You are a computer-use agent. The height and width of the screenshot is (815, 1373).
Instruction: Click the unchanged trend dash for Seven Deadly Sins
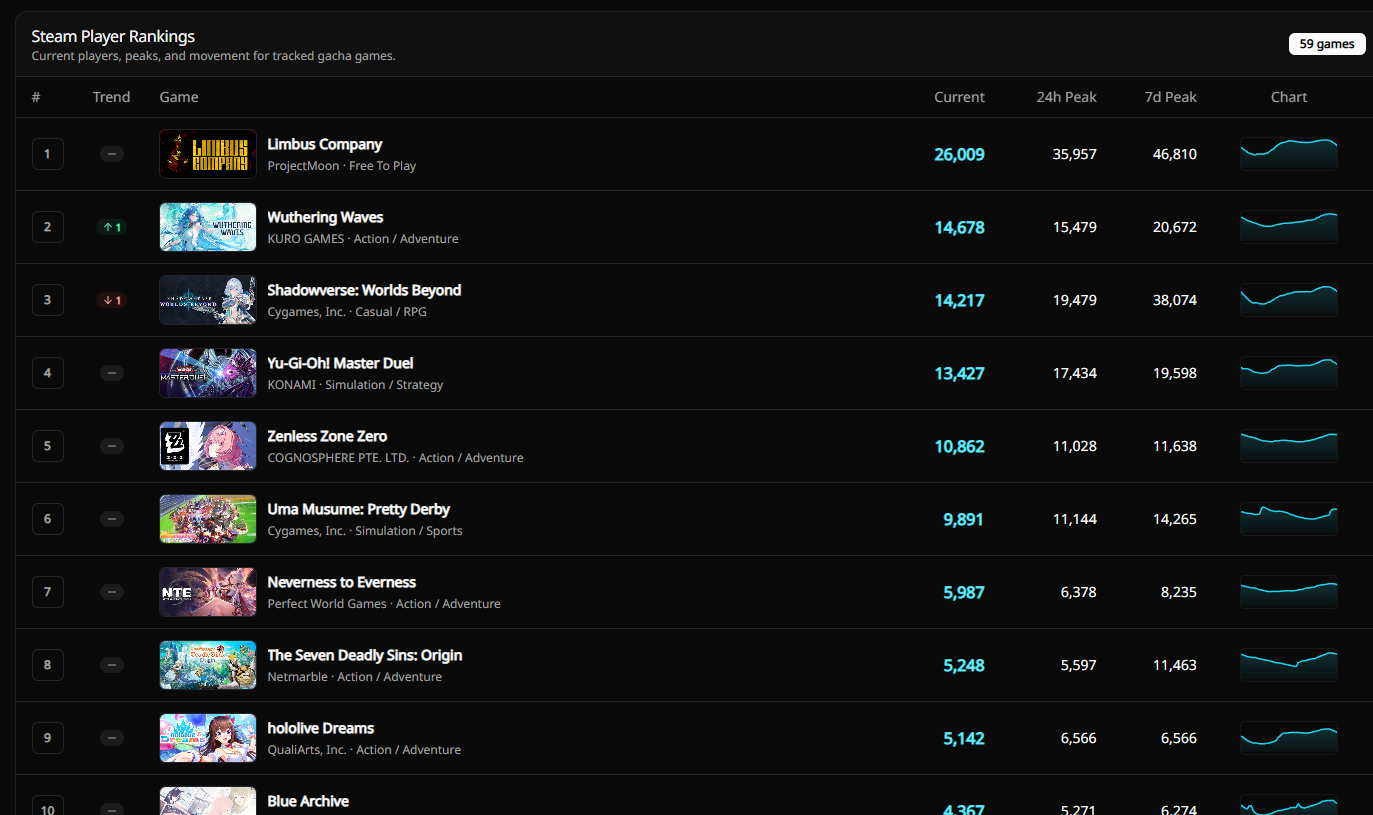[x=112, y=665]
